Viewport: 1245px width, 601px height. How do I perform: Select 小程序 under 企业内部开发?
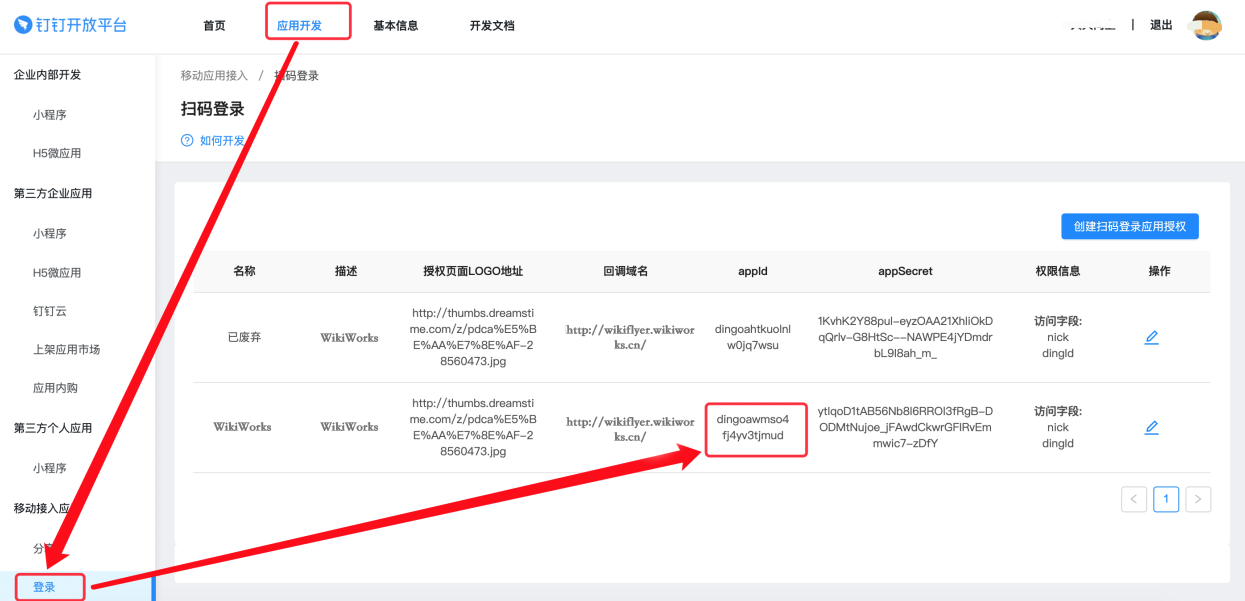pyautogui.click(x=49, y=115)
